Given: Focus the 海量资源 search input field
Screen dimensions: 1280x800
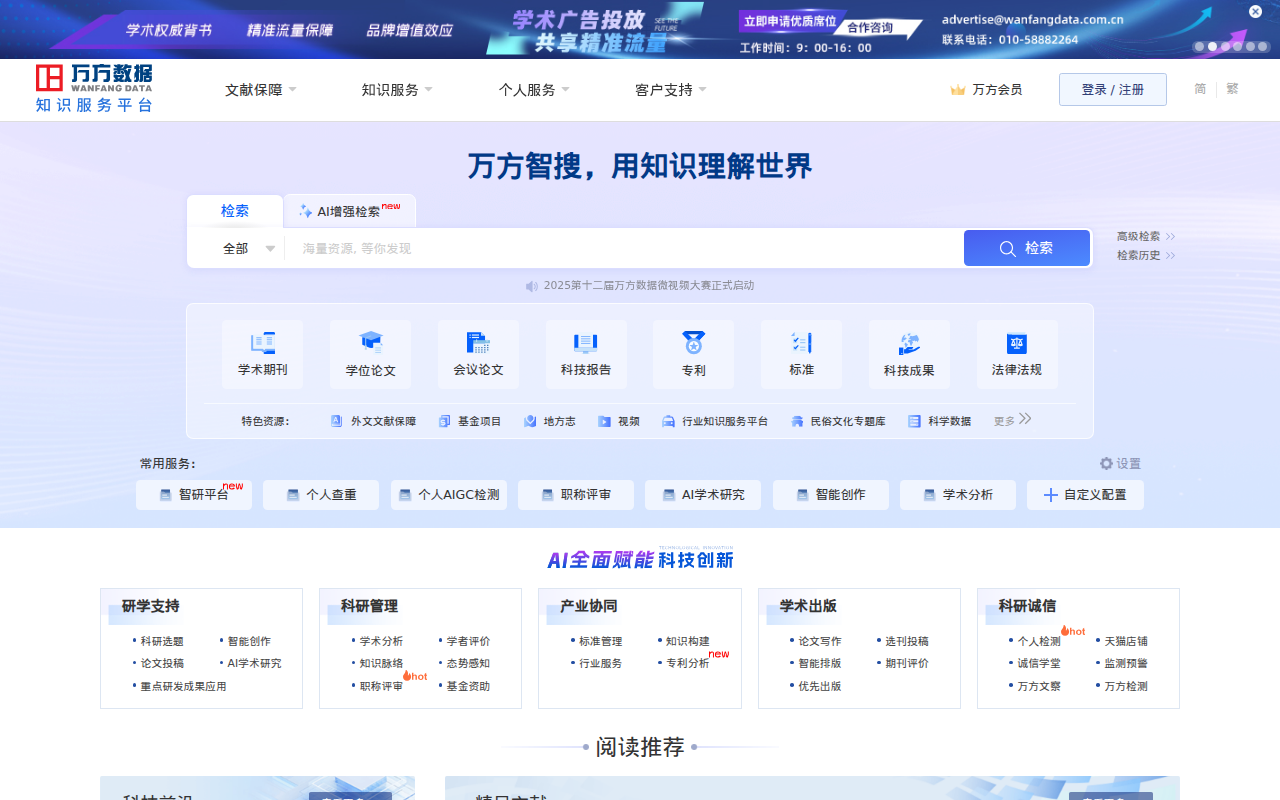Looking at the screenshot, I should [624, 249].
